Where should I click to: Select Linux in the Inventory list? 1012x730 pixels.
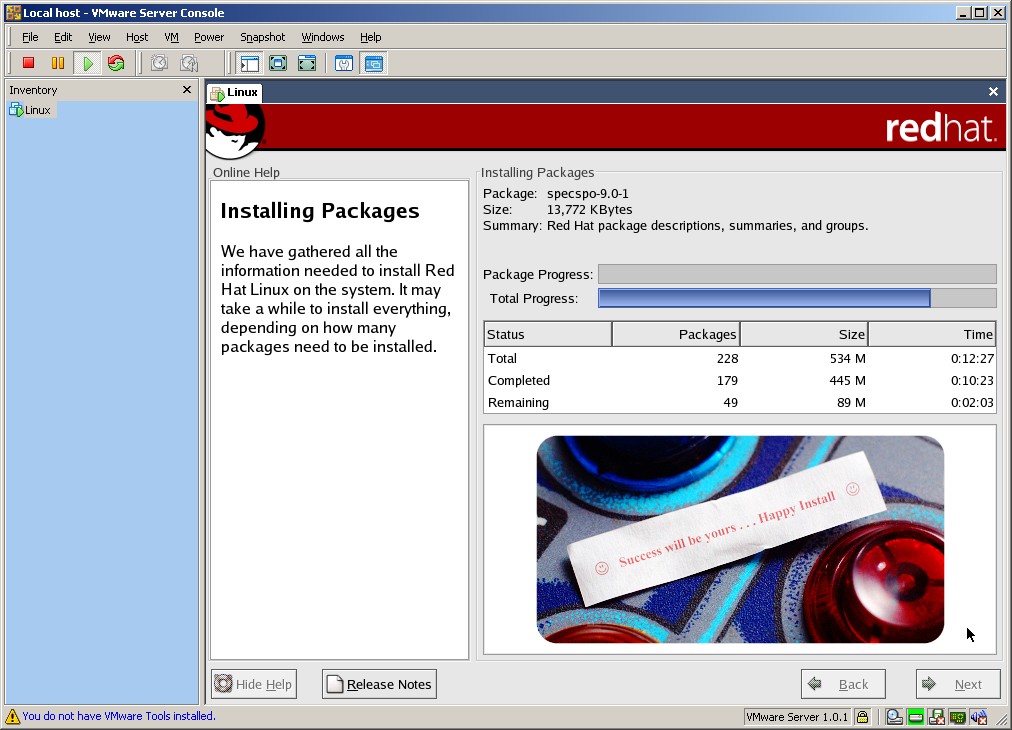click(x=37, y=110)
